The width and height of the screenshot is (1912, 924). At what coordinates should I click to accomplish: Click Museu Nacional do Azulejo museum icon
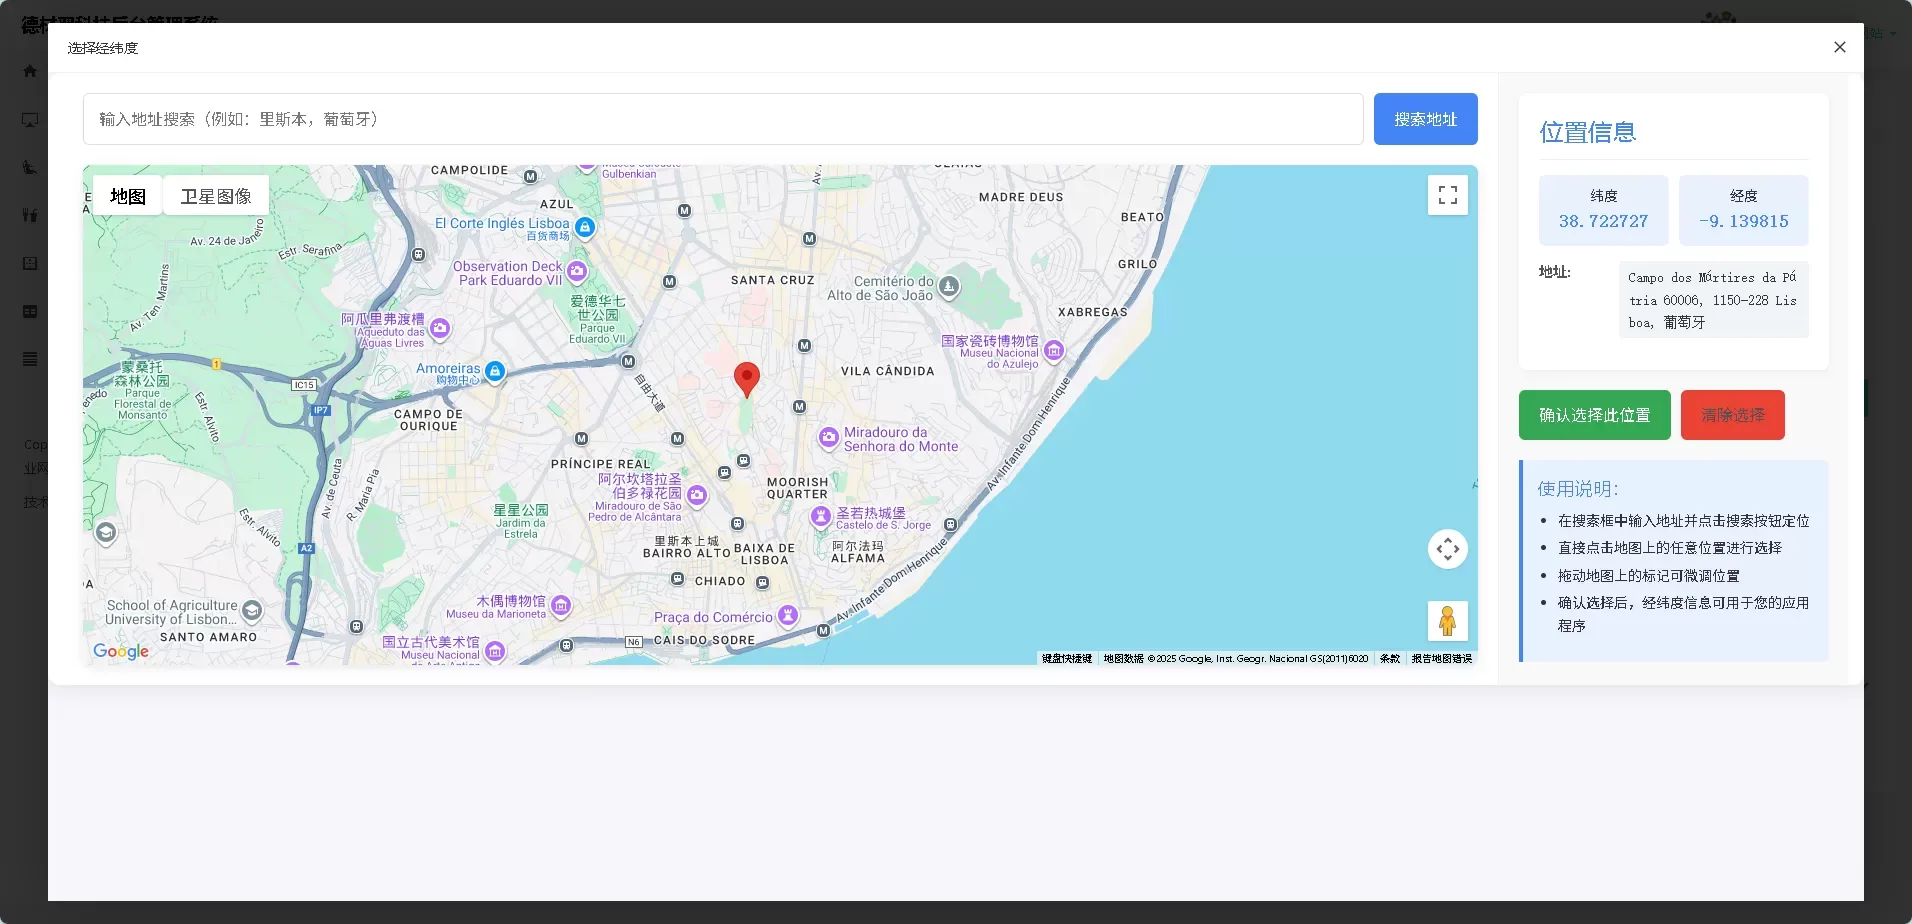coord(1054,350)
